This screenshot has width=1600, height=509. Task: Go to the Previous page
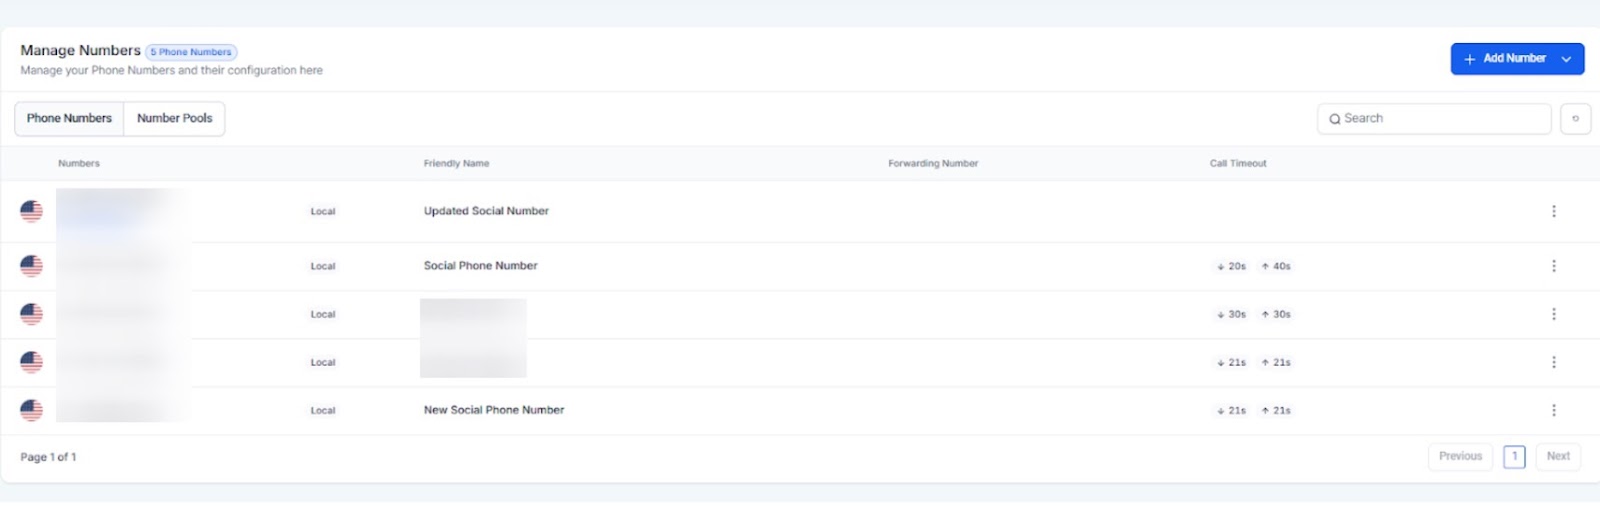(1459, 456)
